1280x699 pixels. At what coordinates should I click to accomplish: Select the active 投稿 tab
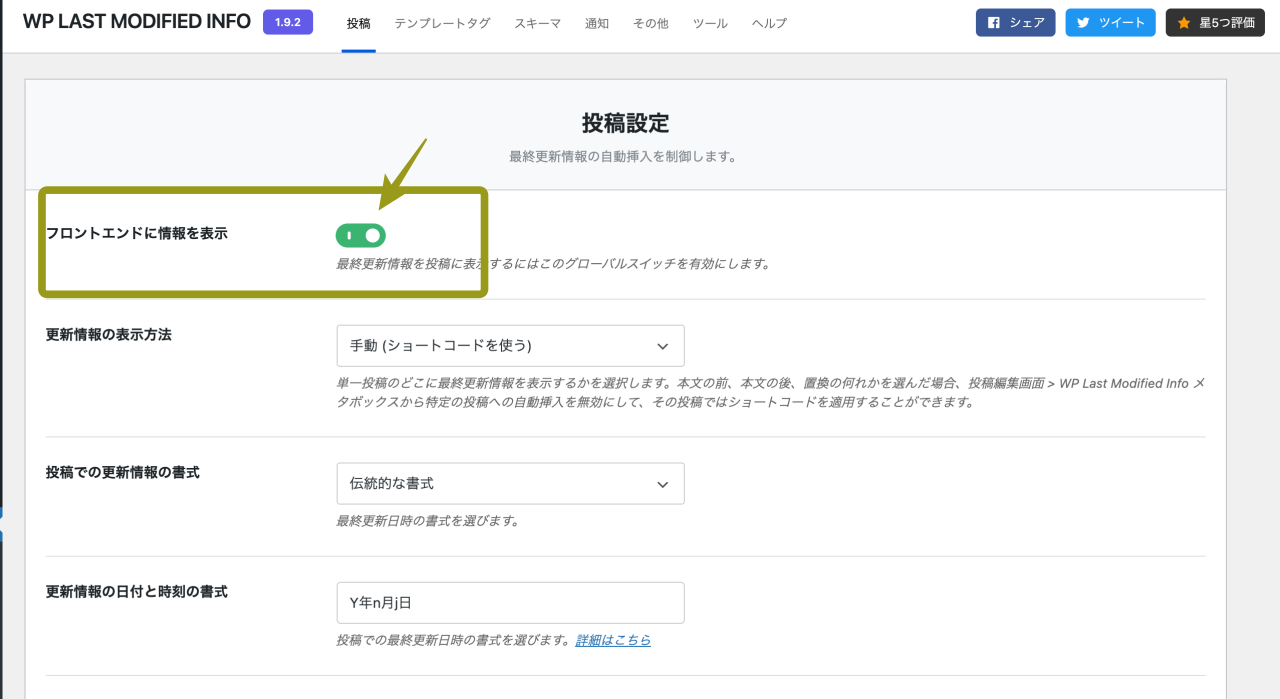tap(358, 23)
